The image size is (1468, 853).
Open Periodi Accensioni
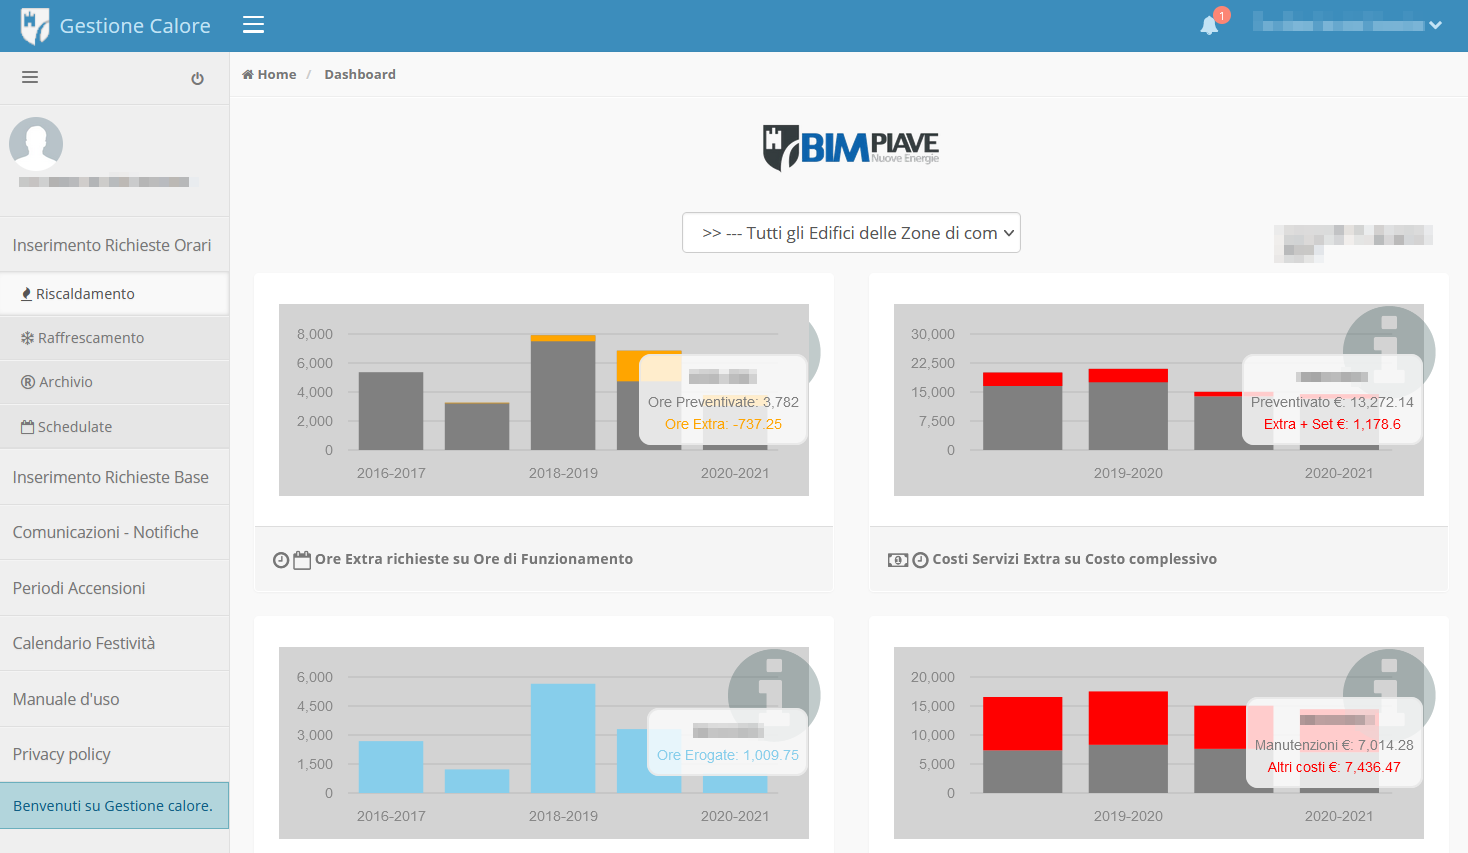(x=114, y=588)
